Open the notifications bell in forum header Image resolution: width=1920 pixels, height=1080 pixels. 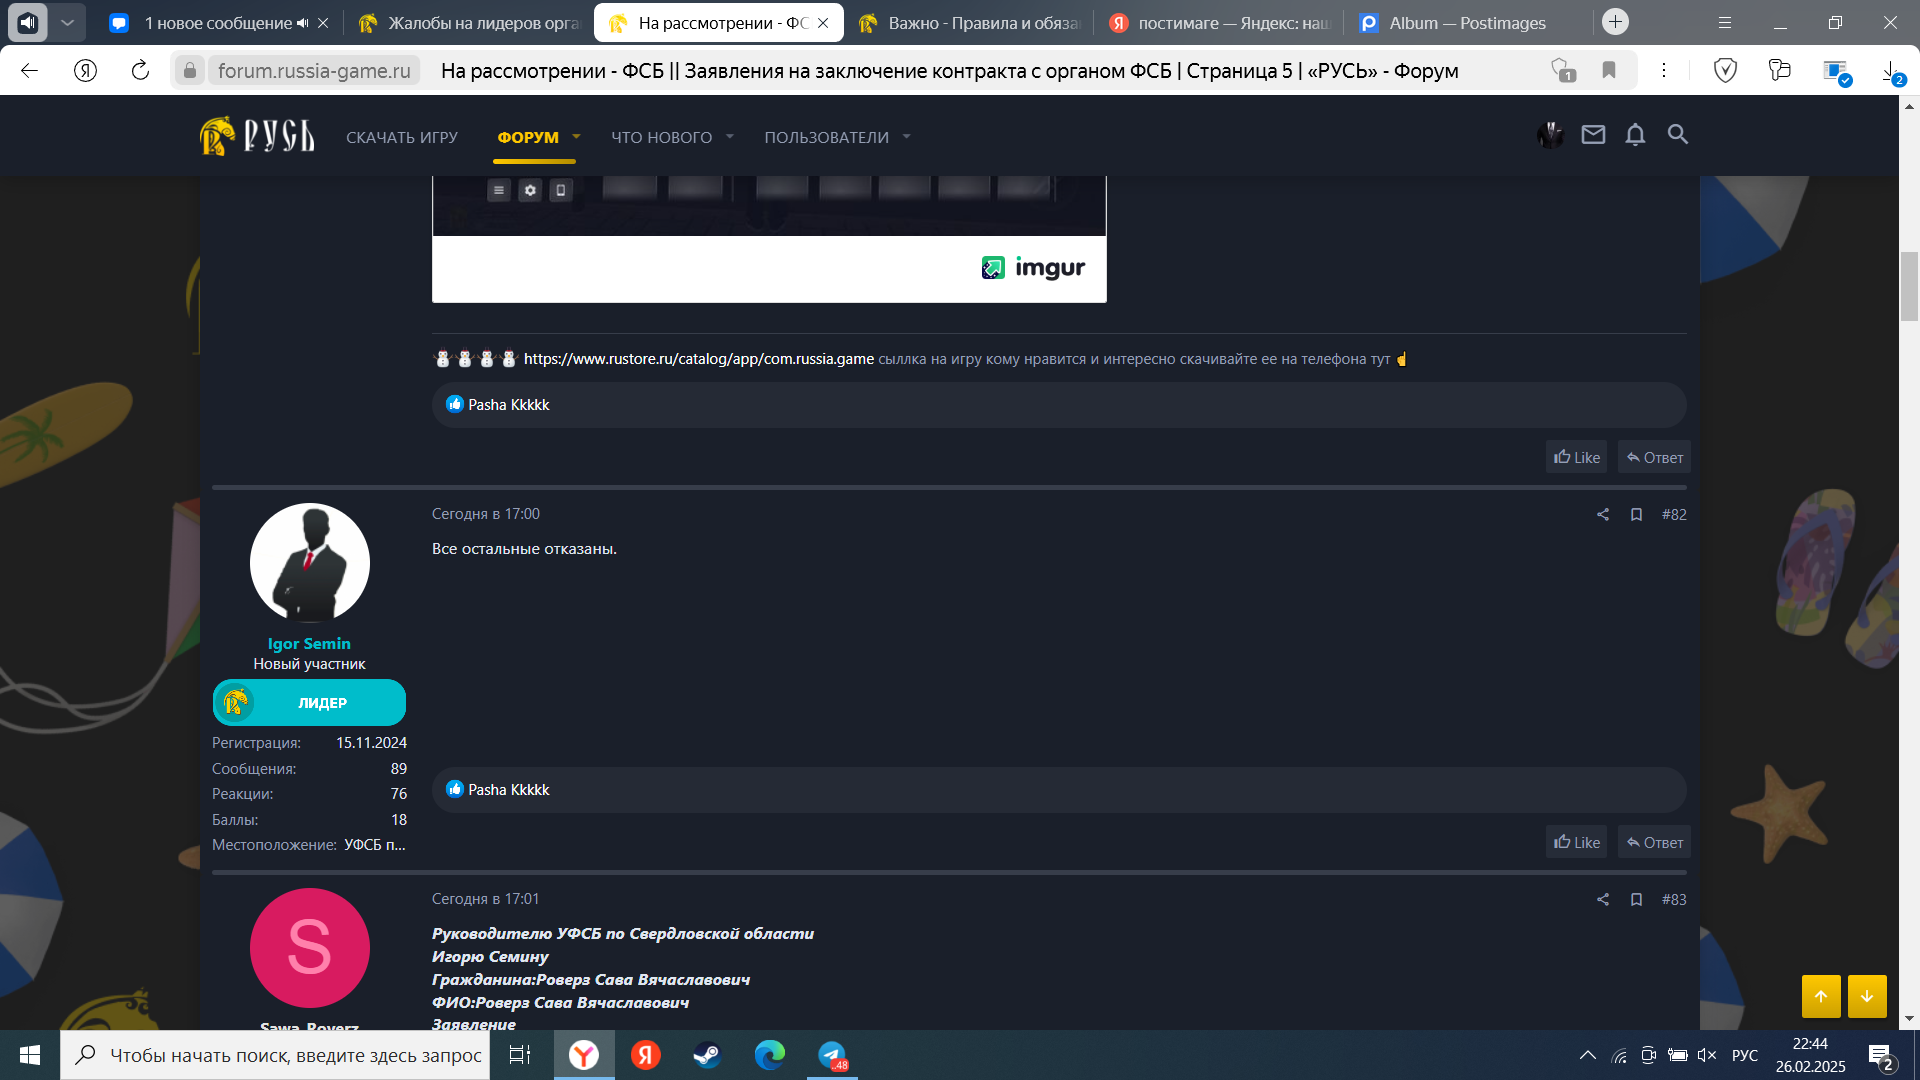[x=1635, y=134]
